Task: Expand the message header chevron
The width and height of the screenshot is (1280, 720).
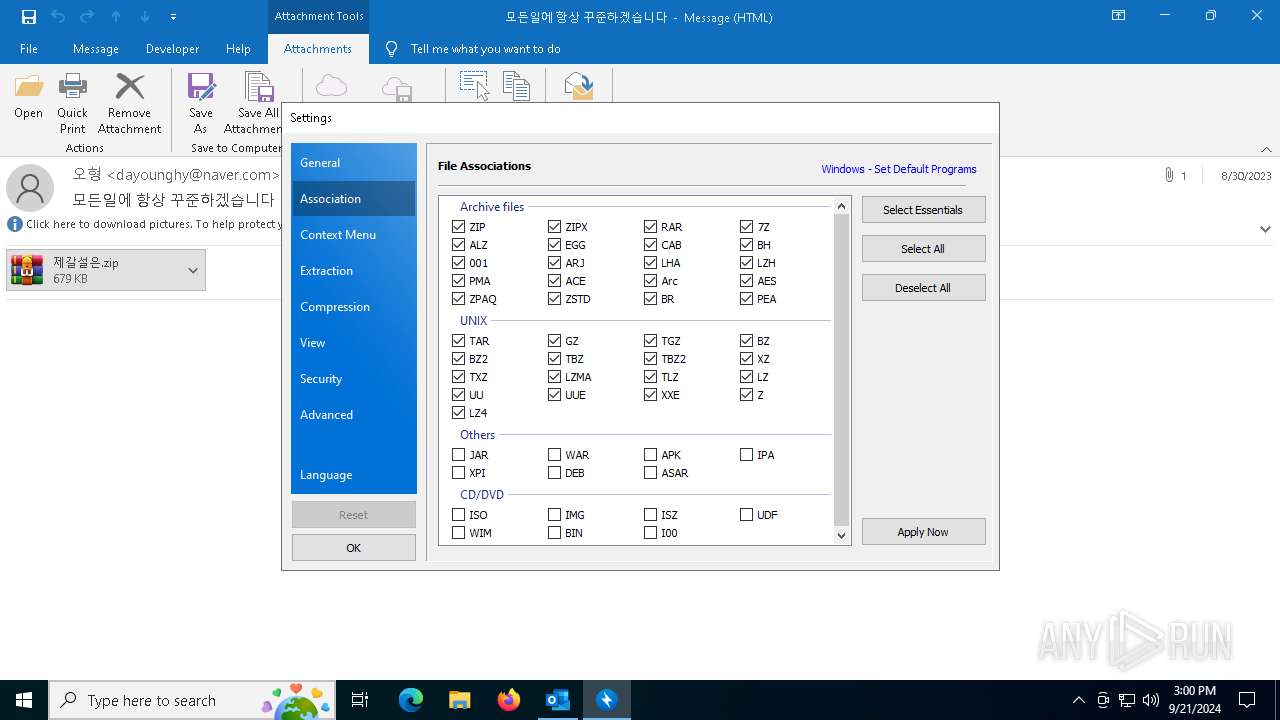Action: click(x=1265, y=229)
